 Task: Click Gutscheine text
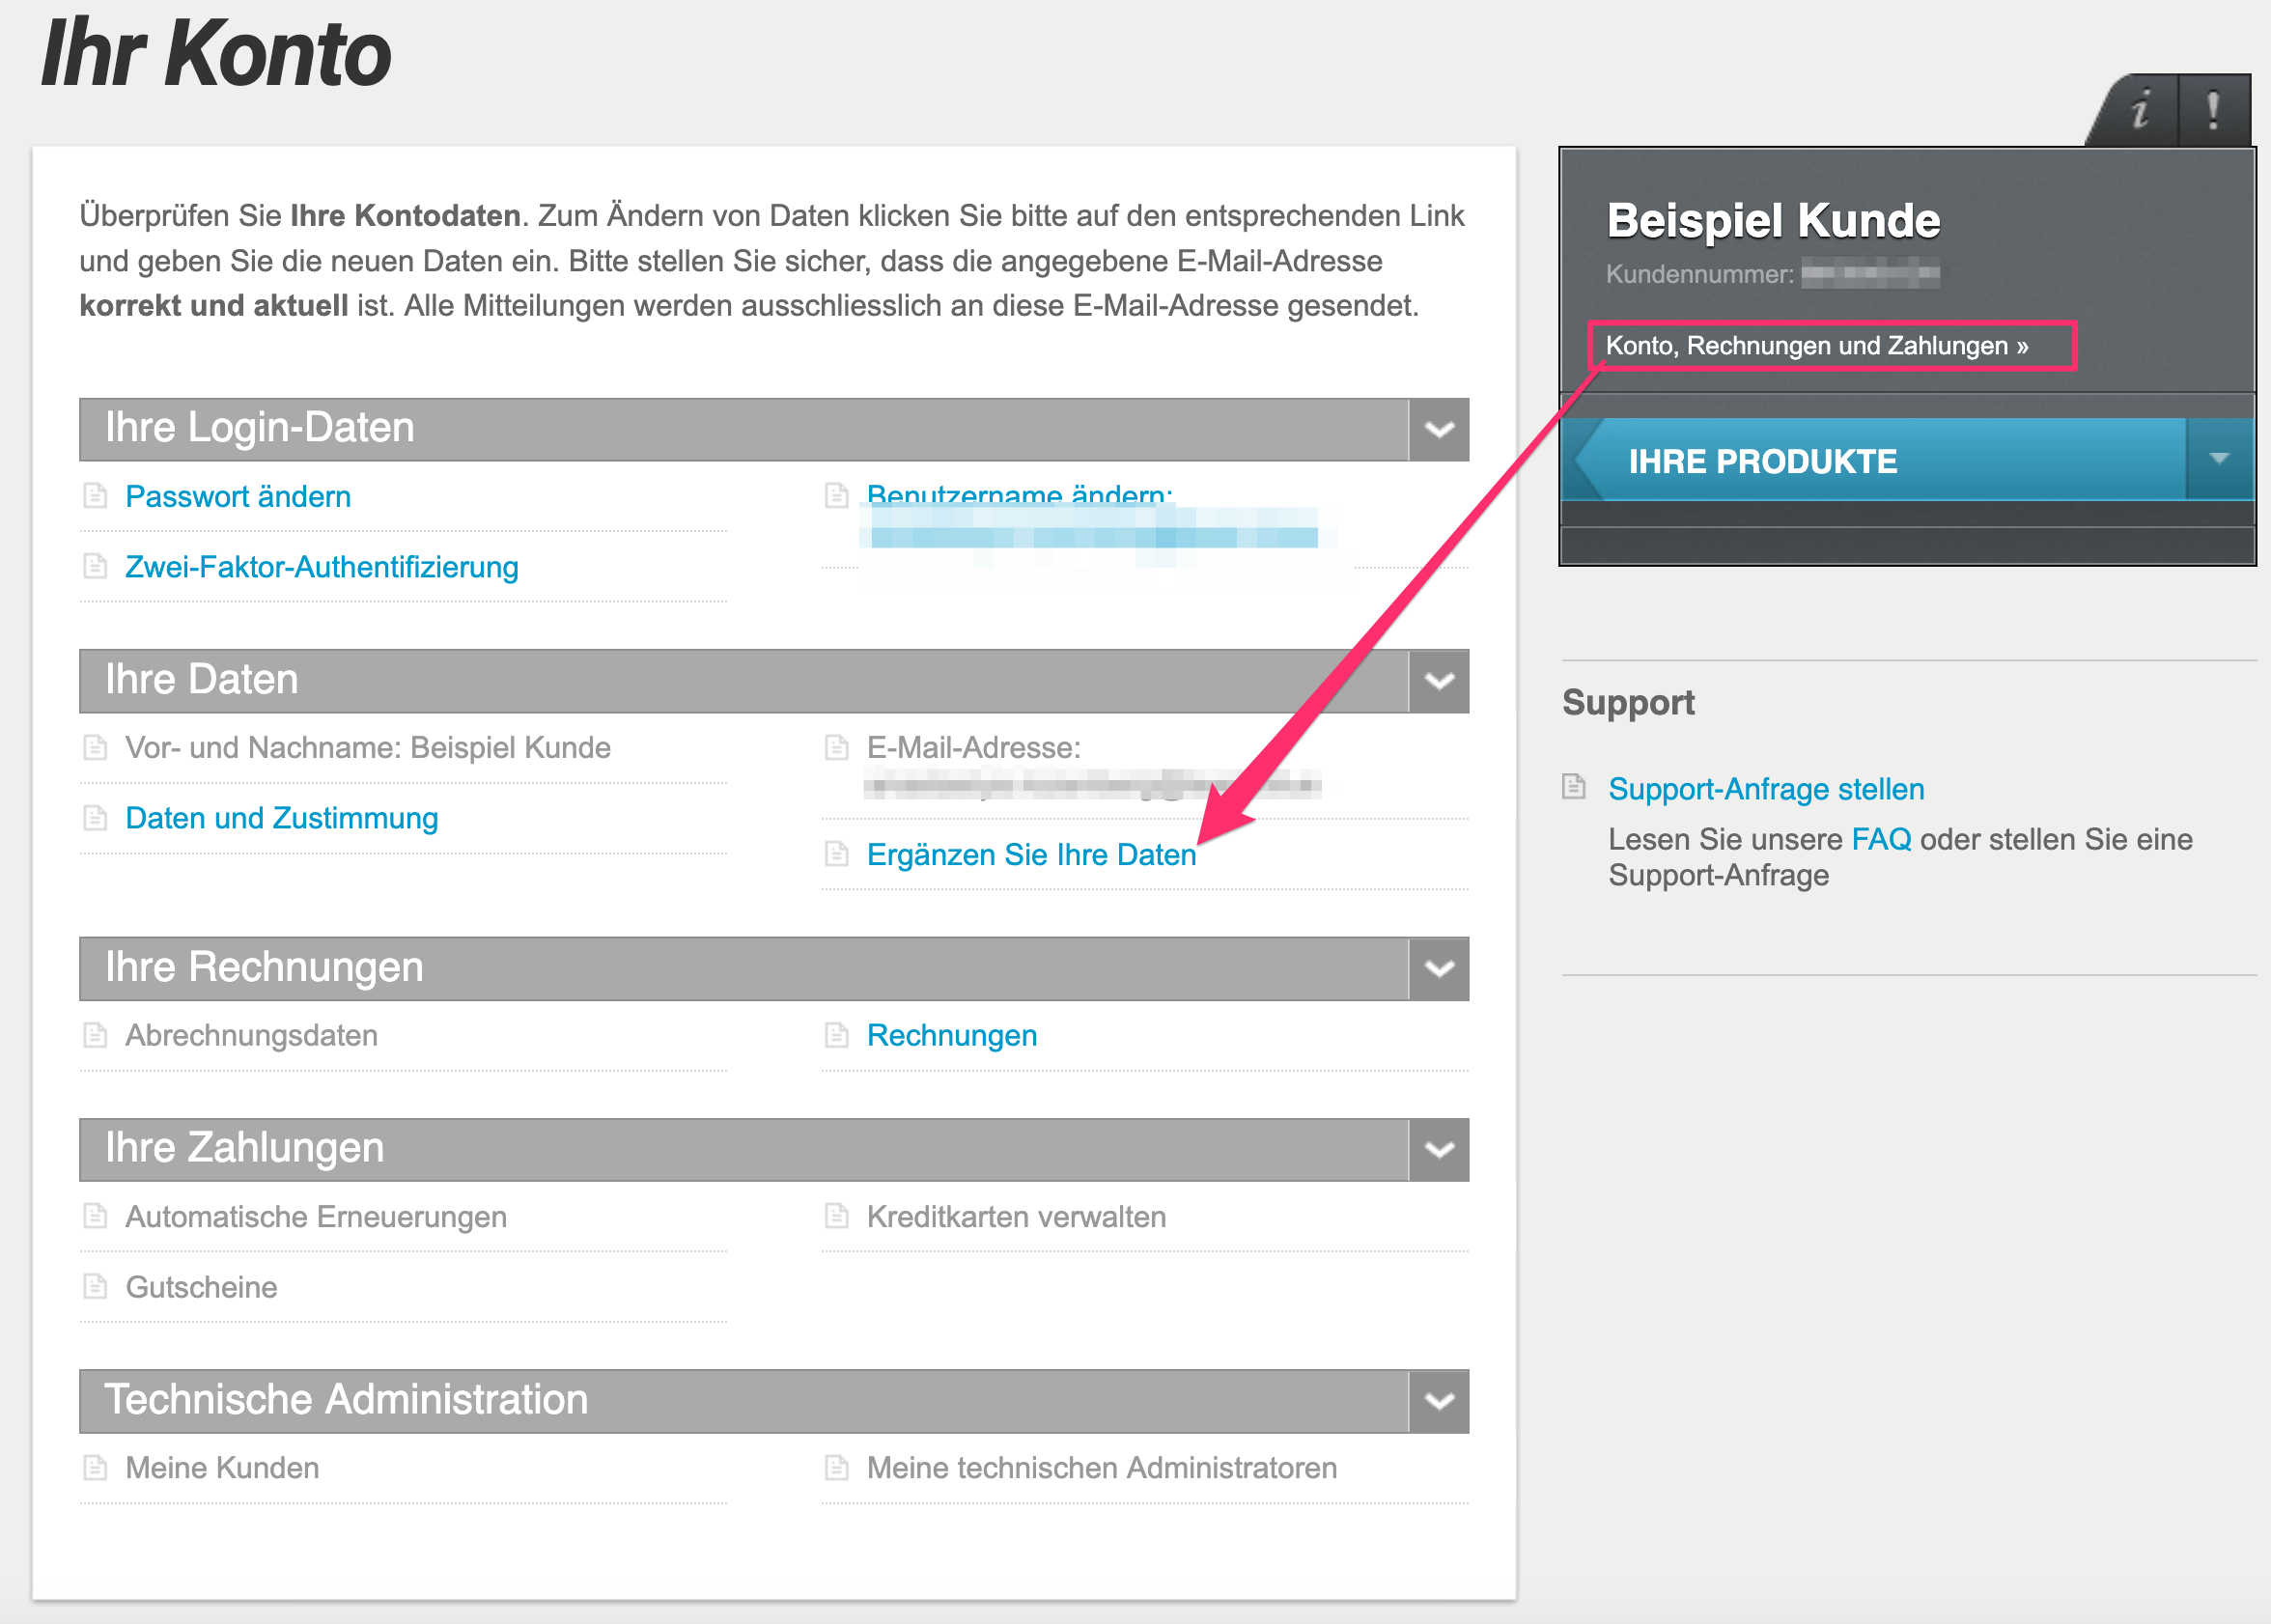[202, 1287]
